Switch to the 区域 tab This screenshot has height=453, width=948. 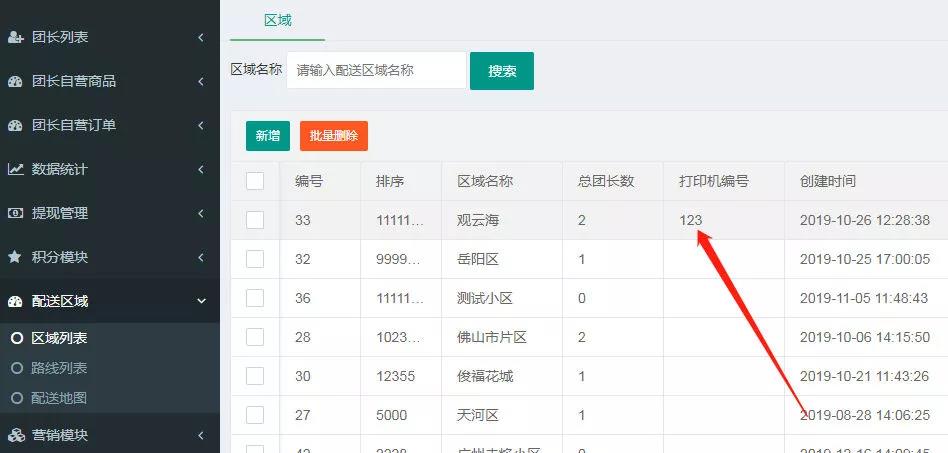[x=277, y=20]
